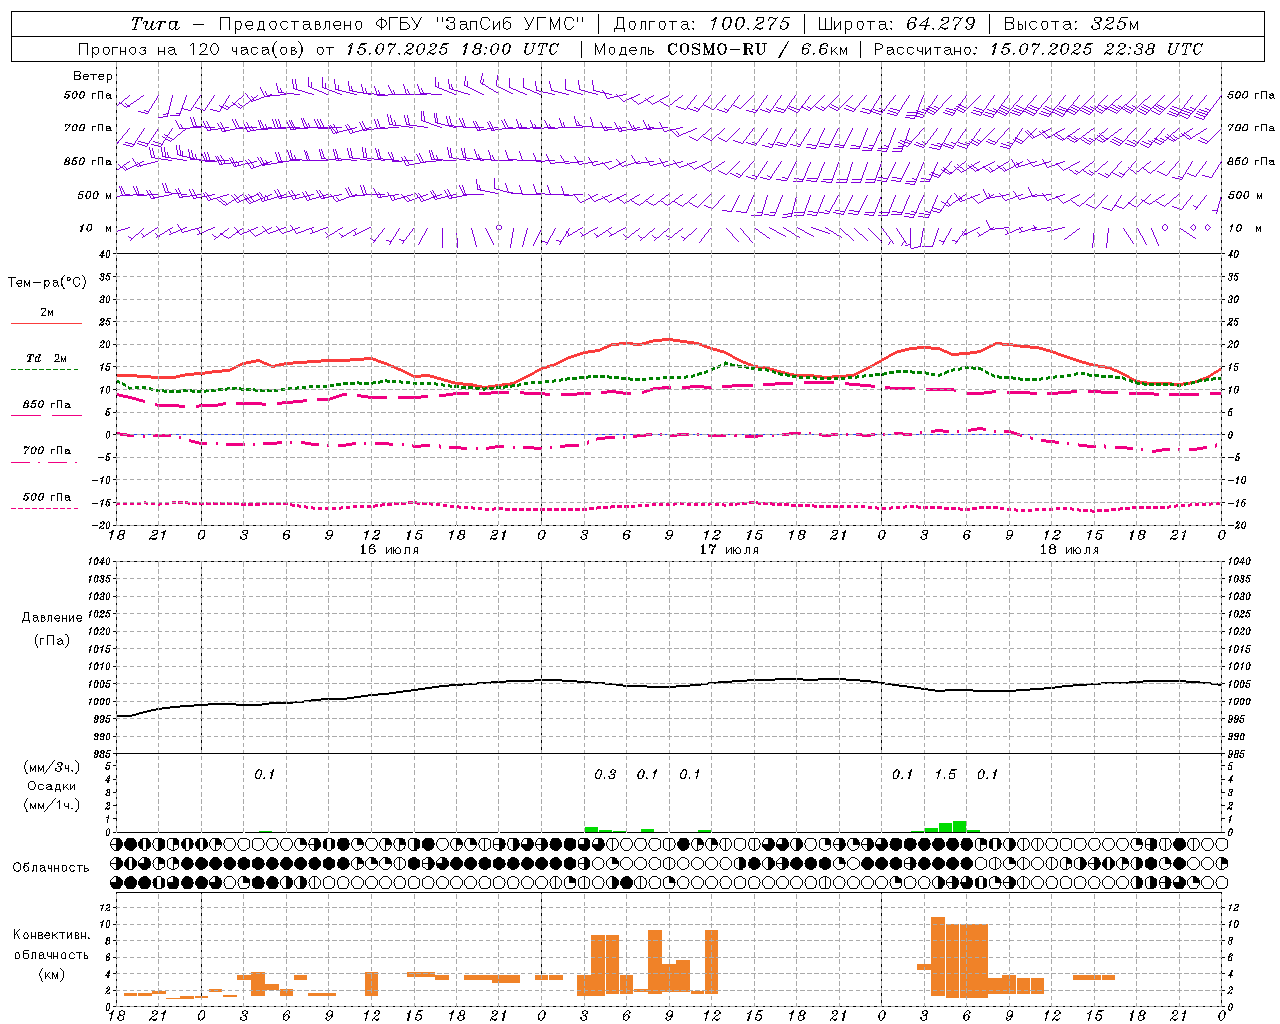Click the "Конвективн." convective cloud label
Viewport: 1280px width, 1024px height.
52,935
